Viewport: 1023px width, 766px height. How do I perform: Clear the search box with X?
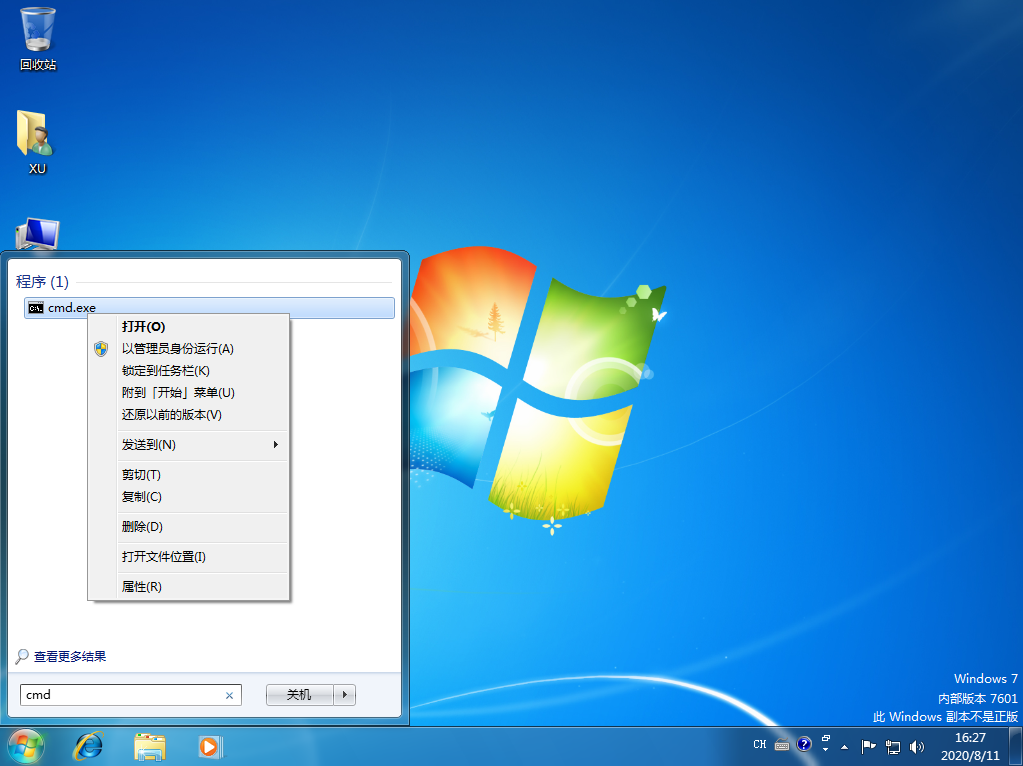coord(229,696)
